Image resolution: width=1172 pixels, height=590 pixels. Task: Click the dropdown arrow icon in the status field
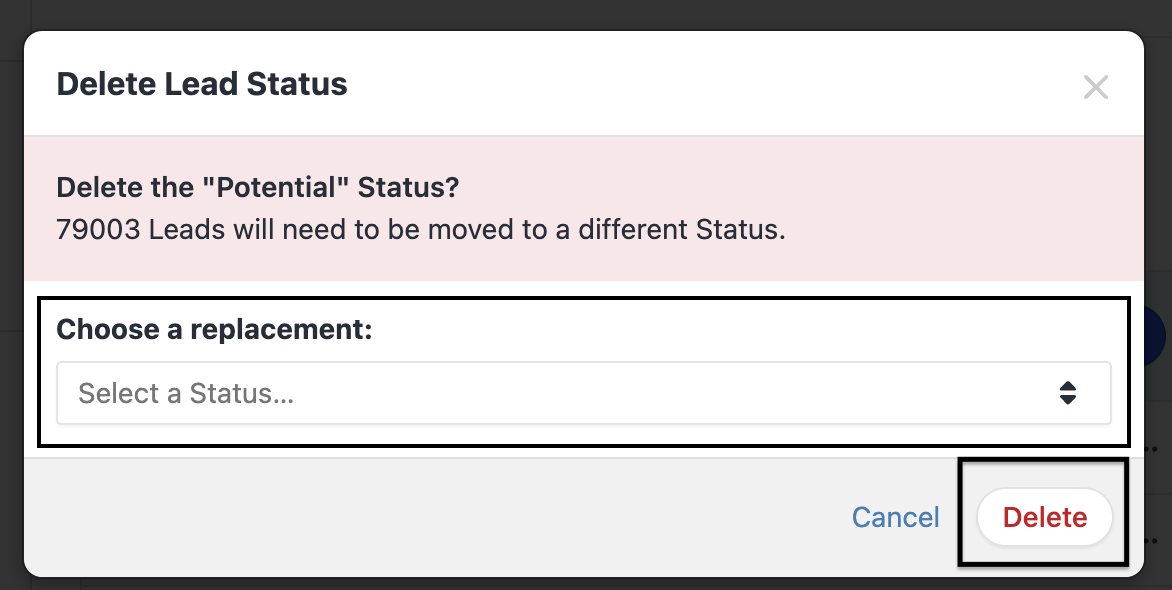[x=1069, y=393]
